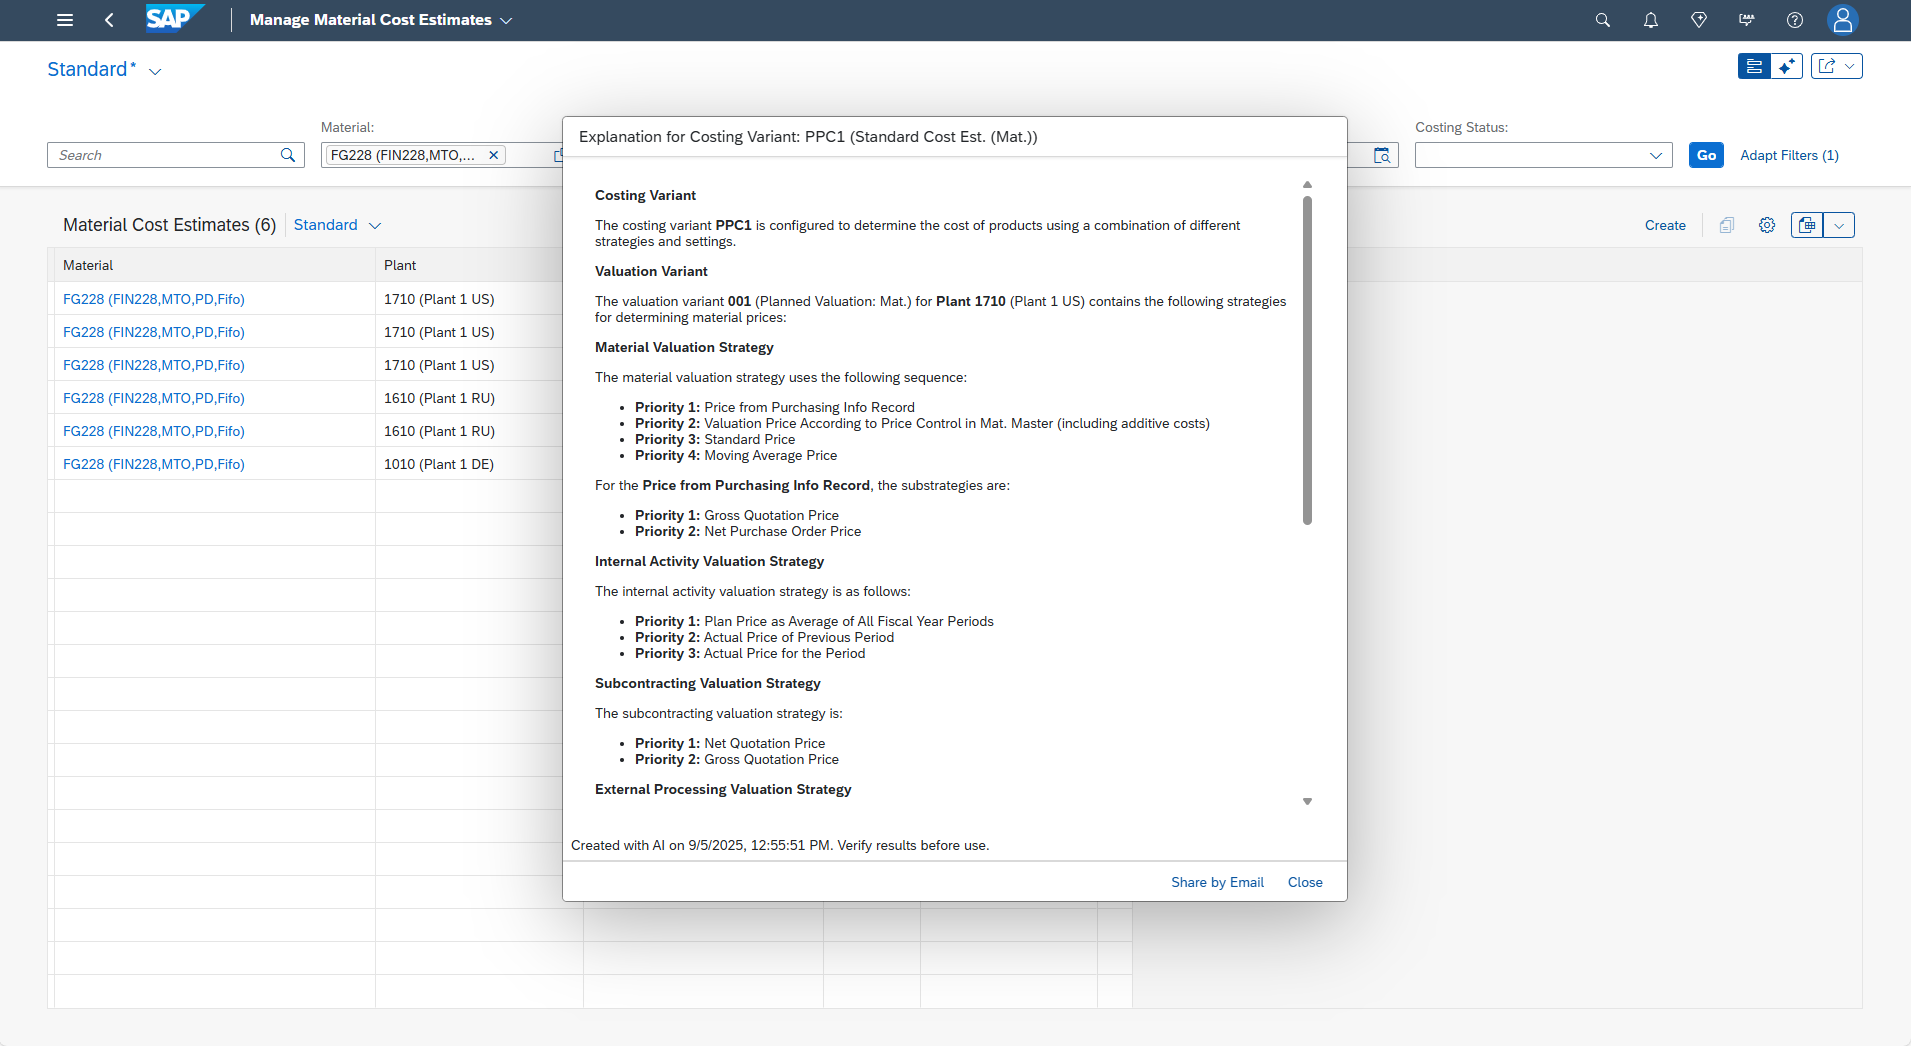Open the Manage Material Cost Estimates title menu
Image resolution: width=1911 pixels, height=1046 pixels.
(381, 20)
